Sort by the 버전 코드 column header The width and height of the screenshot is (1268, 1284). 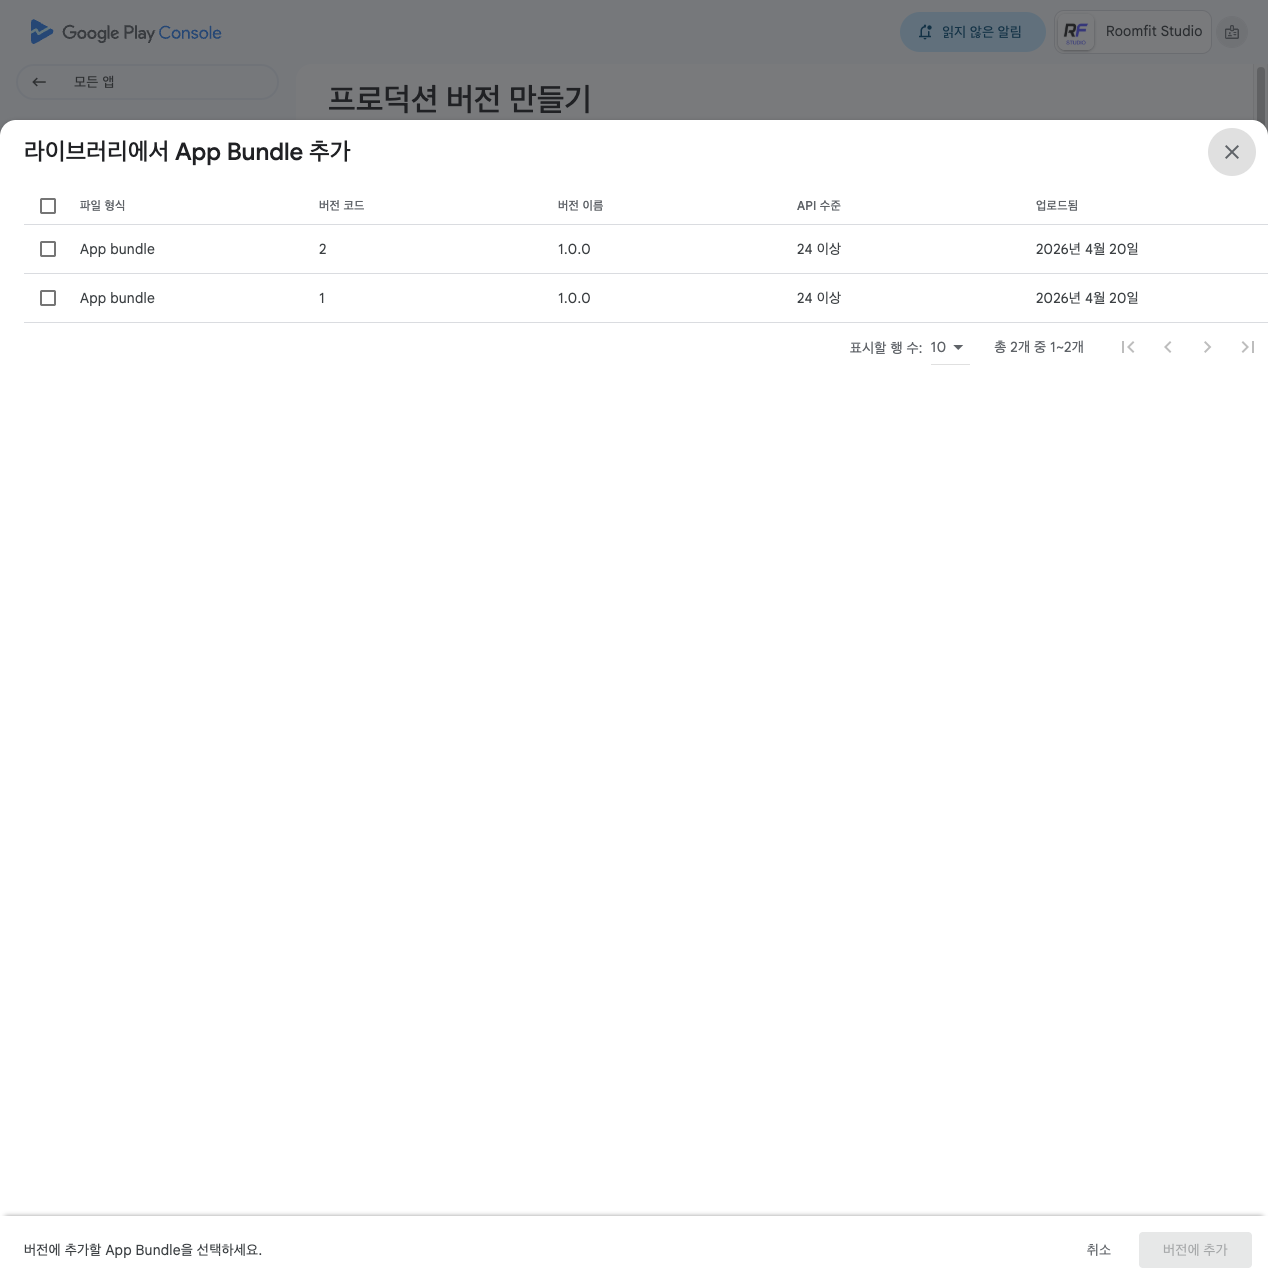341,206
